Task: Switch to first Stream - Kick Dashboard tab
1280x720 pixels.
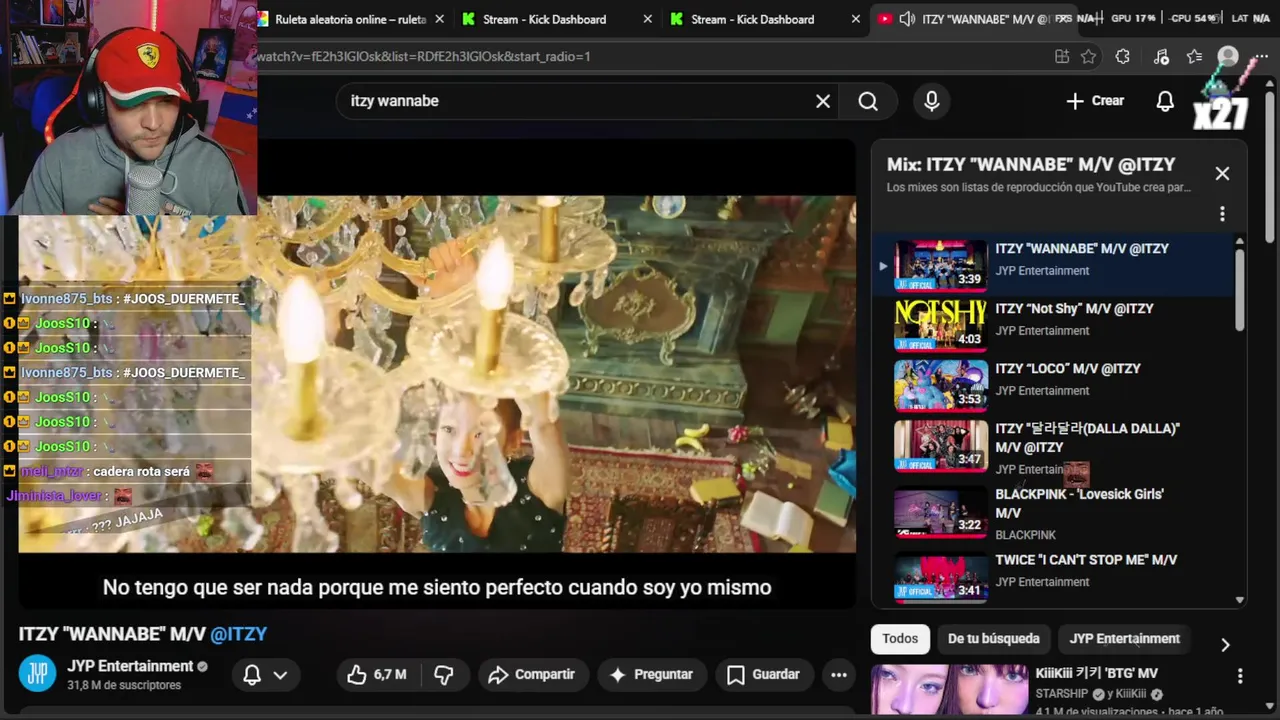Action: pos(545,19)
